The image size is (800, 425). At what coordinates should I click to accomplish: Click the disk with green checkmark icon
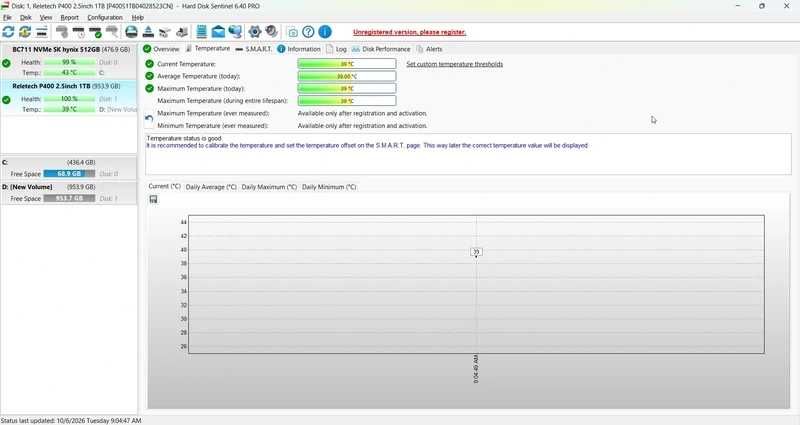pyautogui.click(x=95, y=32)
